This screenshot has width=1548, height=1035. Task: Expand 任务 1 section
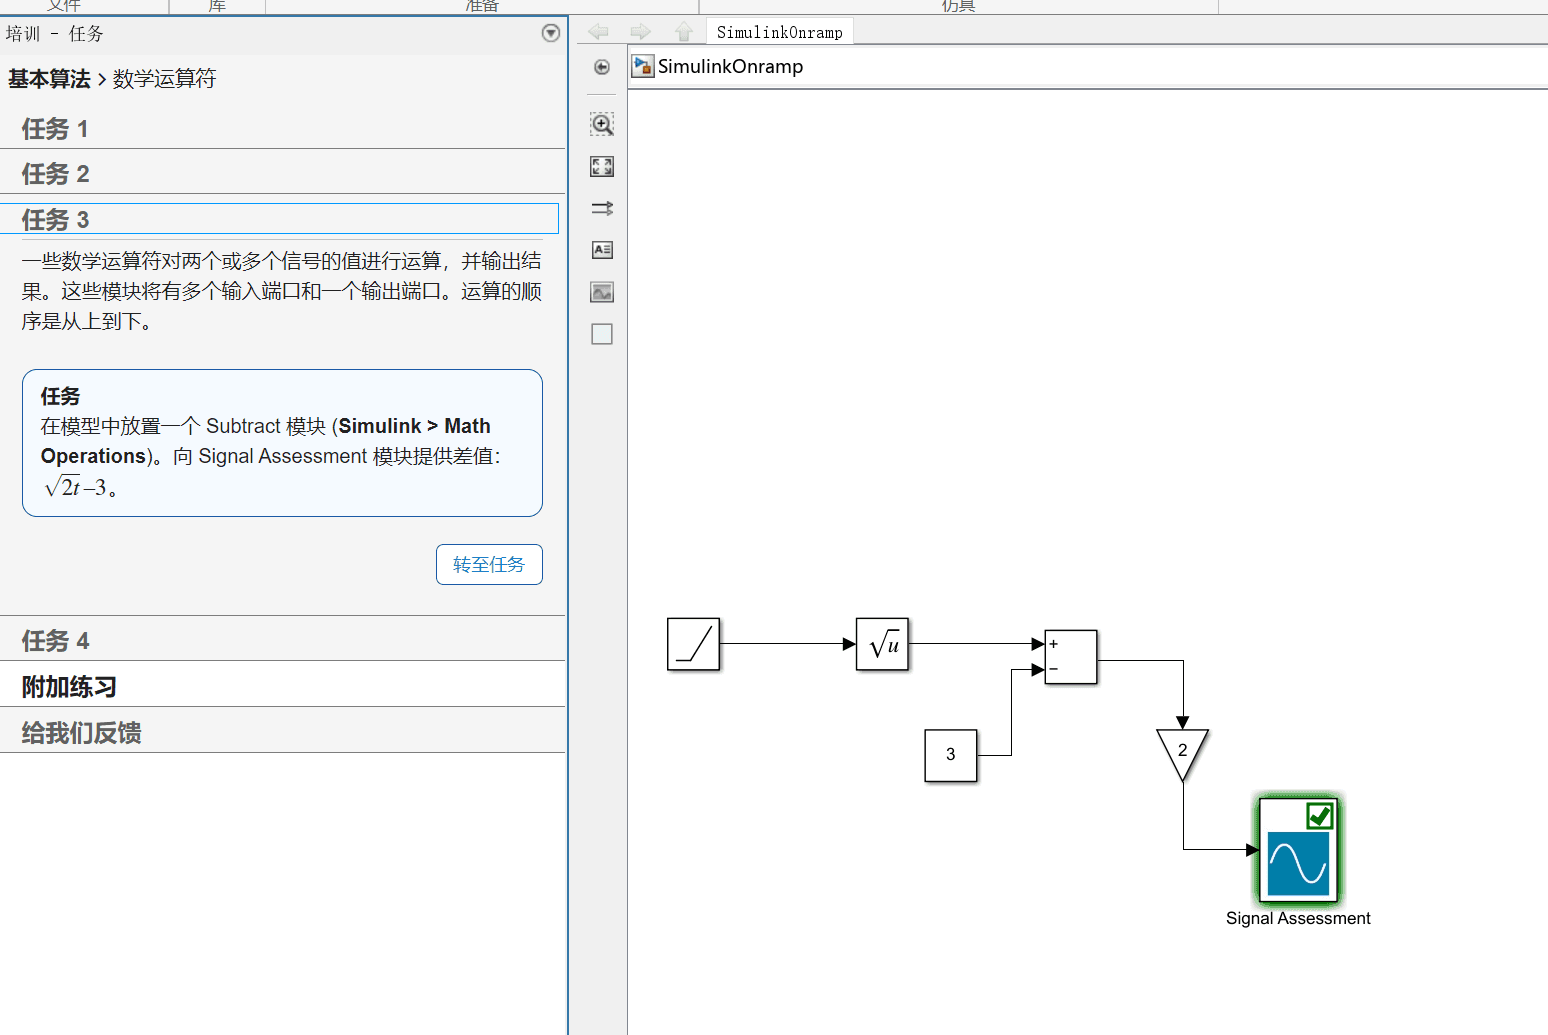[x=283, y=129]
